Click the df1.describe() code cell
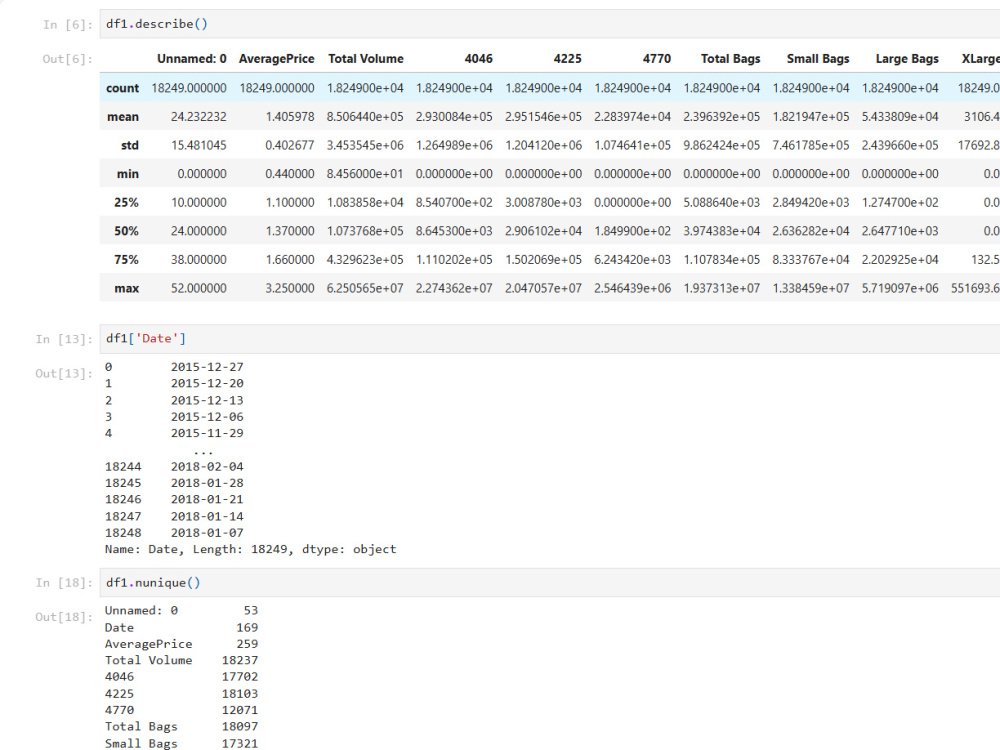Image resolution: width=1000 pixels, height=750 pixels. pyautogui.click(x=550, y=24)
